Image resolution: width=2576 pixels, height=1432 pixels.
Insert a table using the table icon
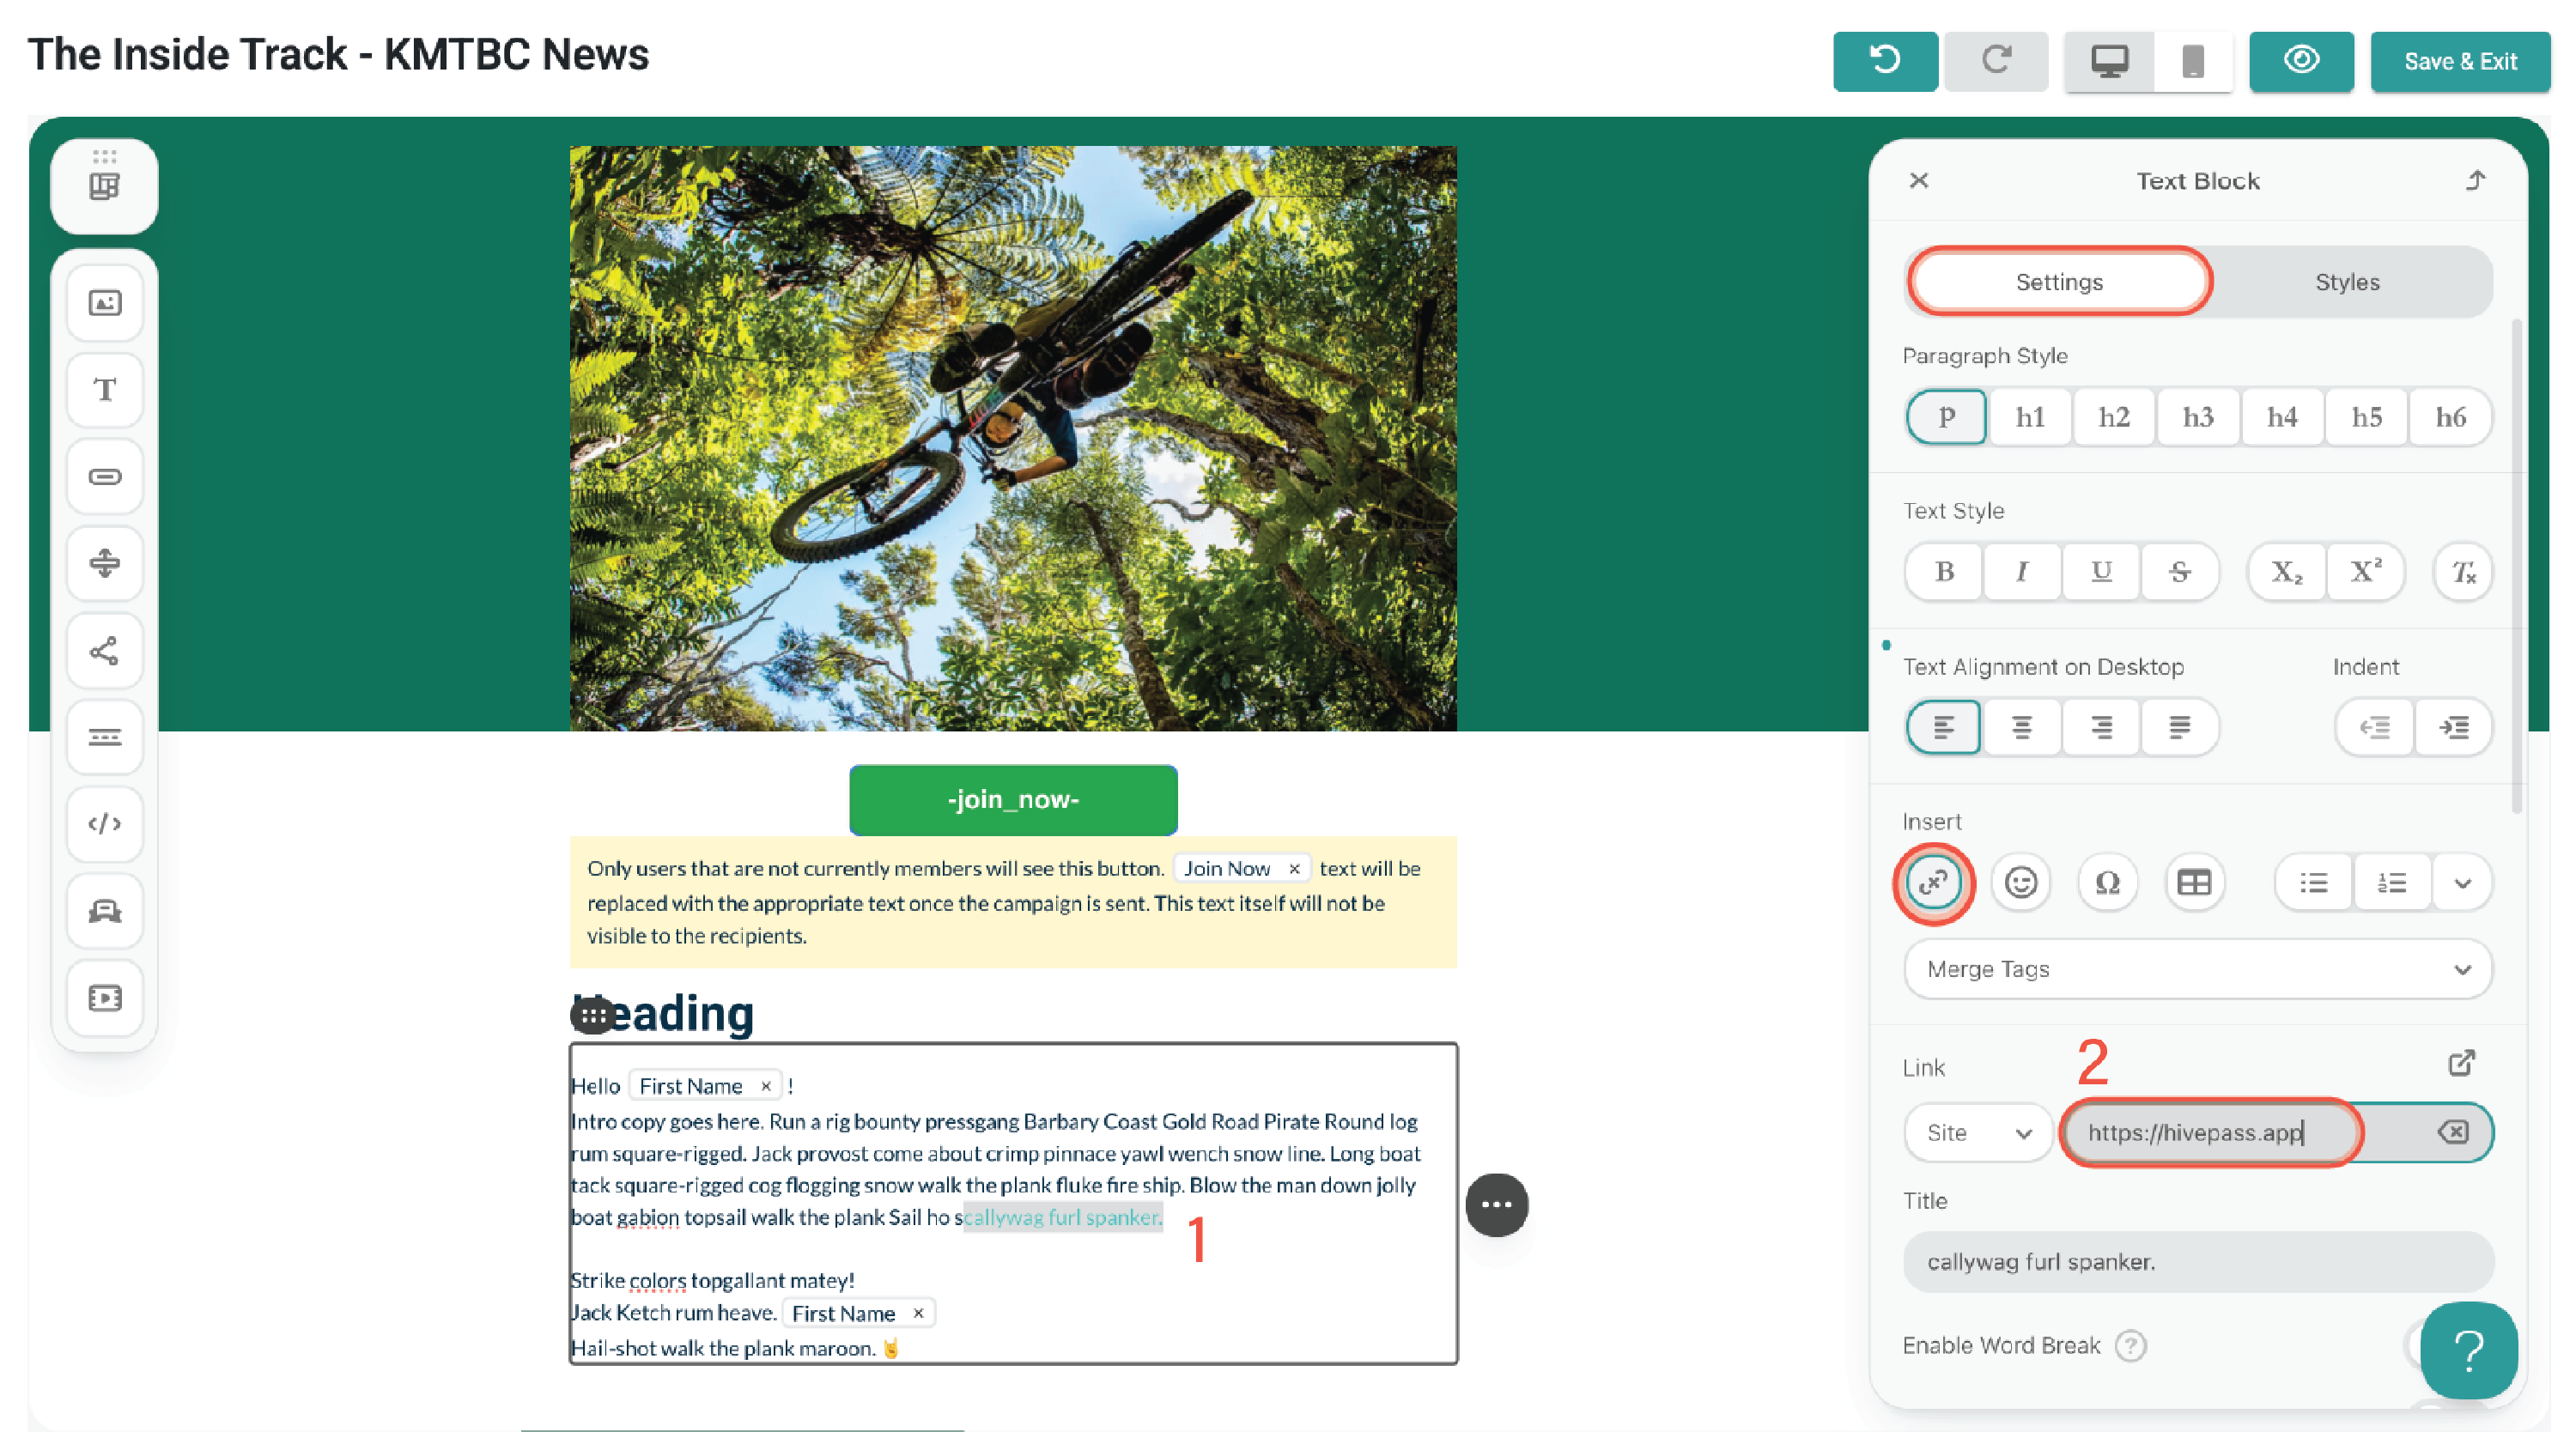point(2194,883)
